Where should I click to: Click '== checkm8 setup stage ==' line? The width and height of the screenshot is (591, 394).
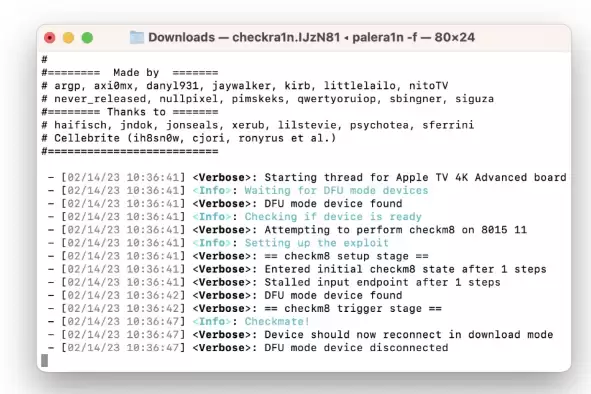point(346,256)
